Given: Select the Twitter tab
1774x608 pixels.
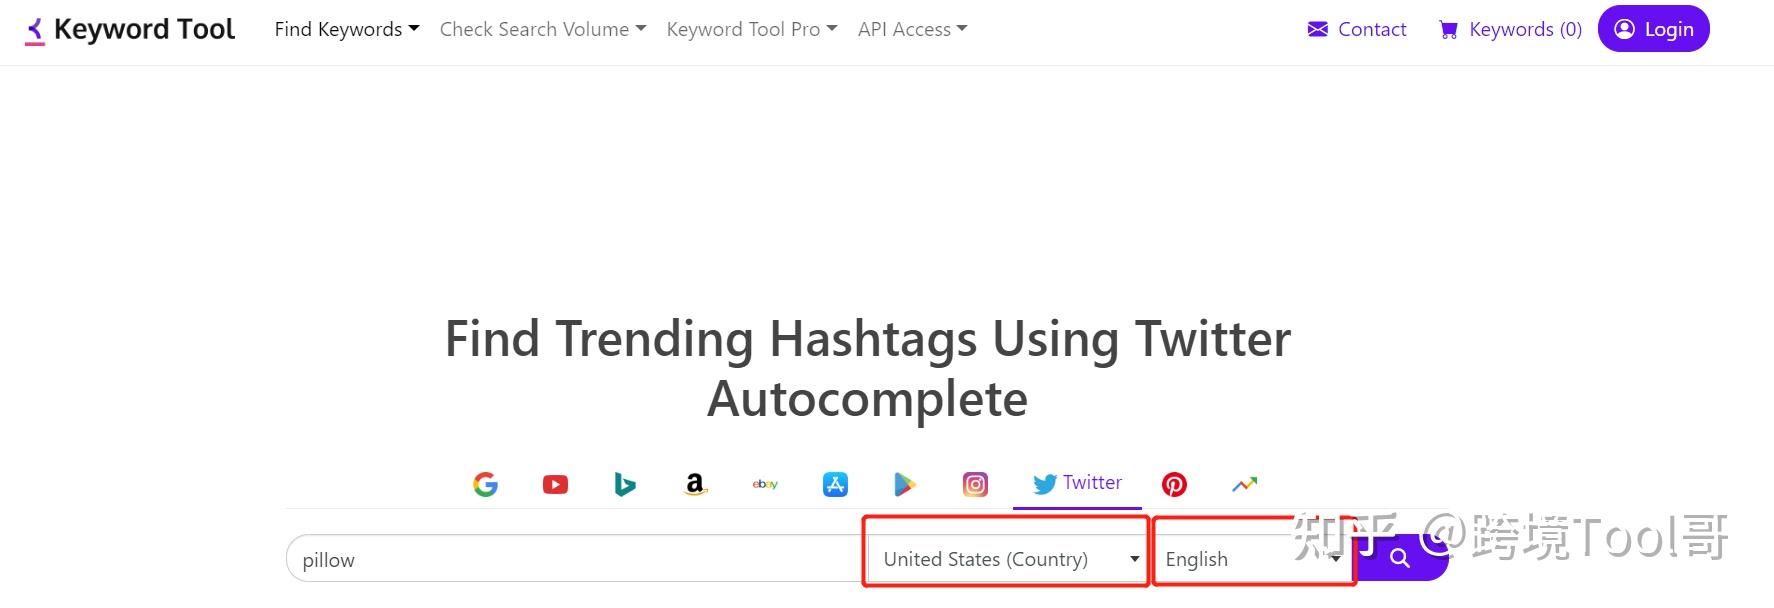Looking at the screenshot, I should tap(1077, 483).
